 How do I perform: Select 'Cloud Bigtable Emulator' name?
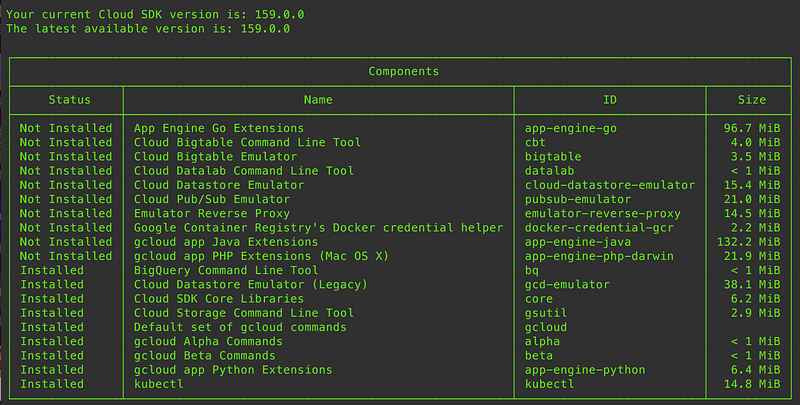pos(215,157)
